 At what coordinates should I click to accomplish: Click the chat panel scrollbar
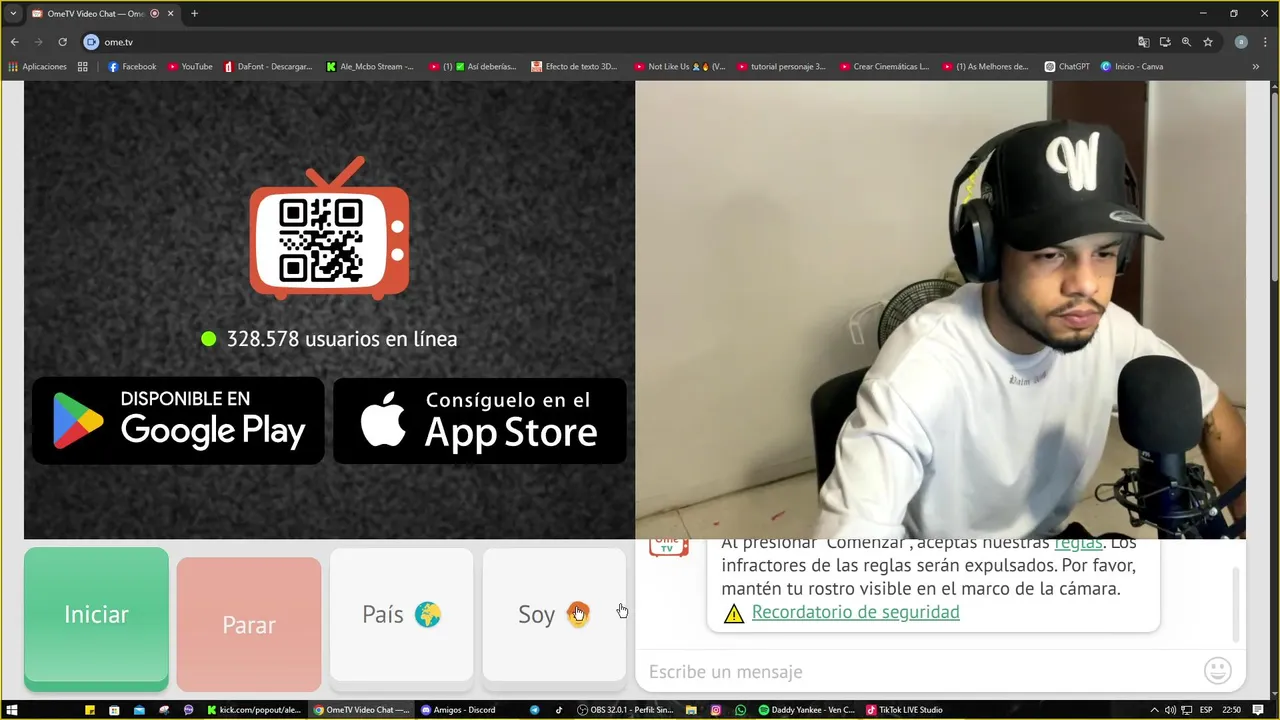1238,604
